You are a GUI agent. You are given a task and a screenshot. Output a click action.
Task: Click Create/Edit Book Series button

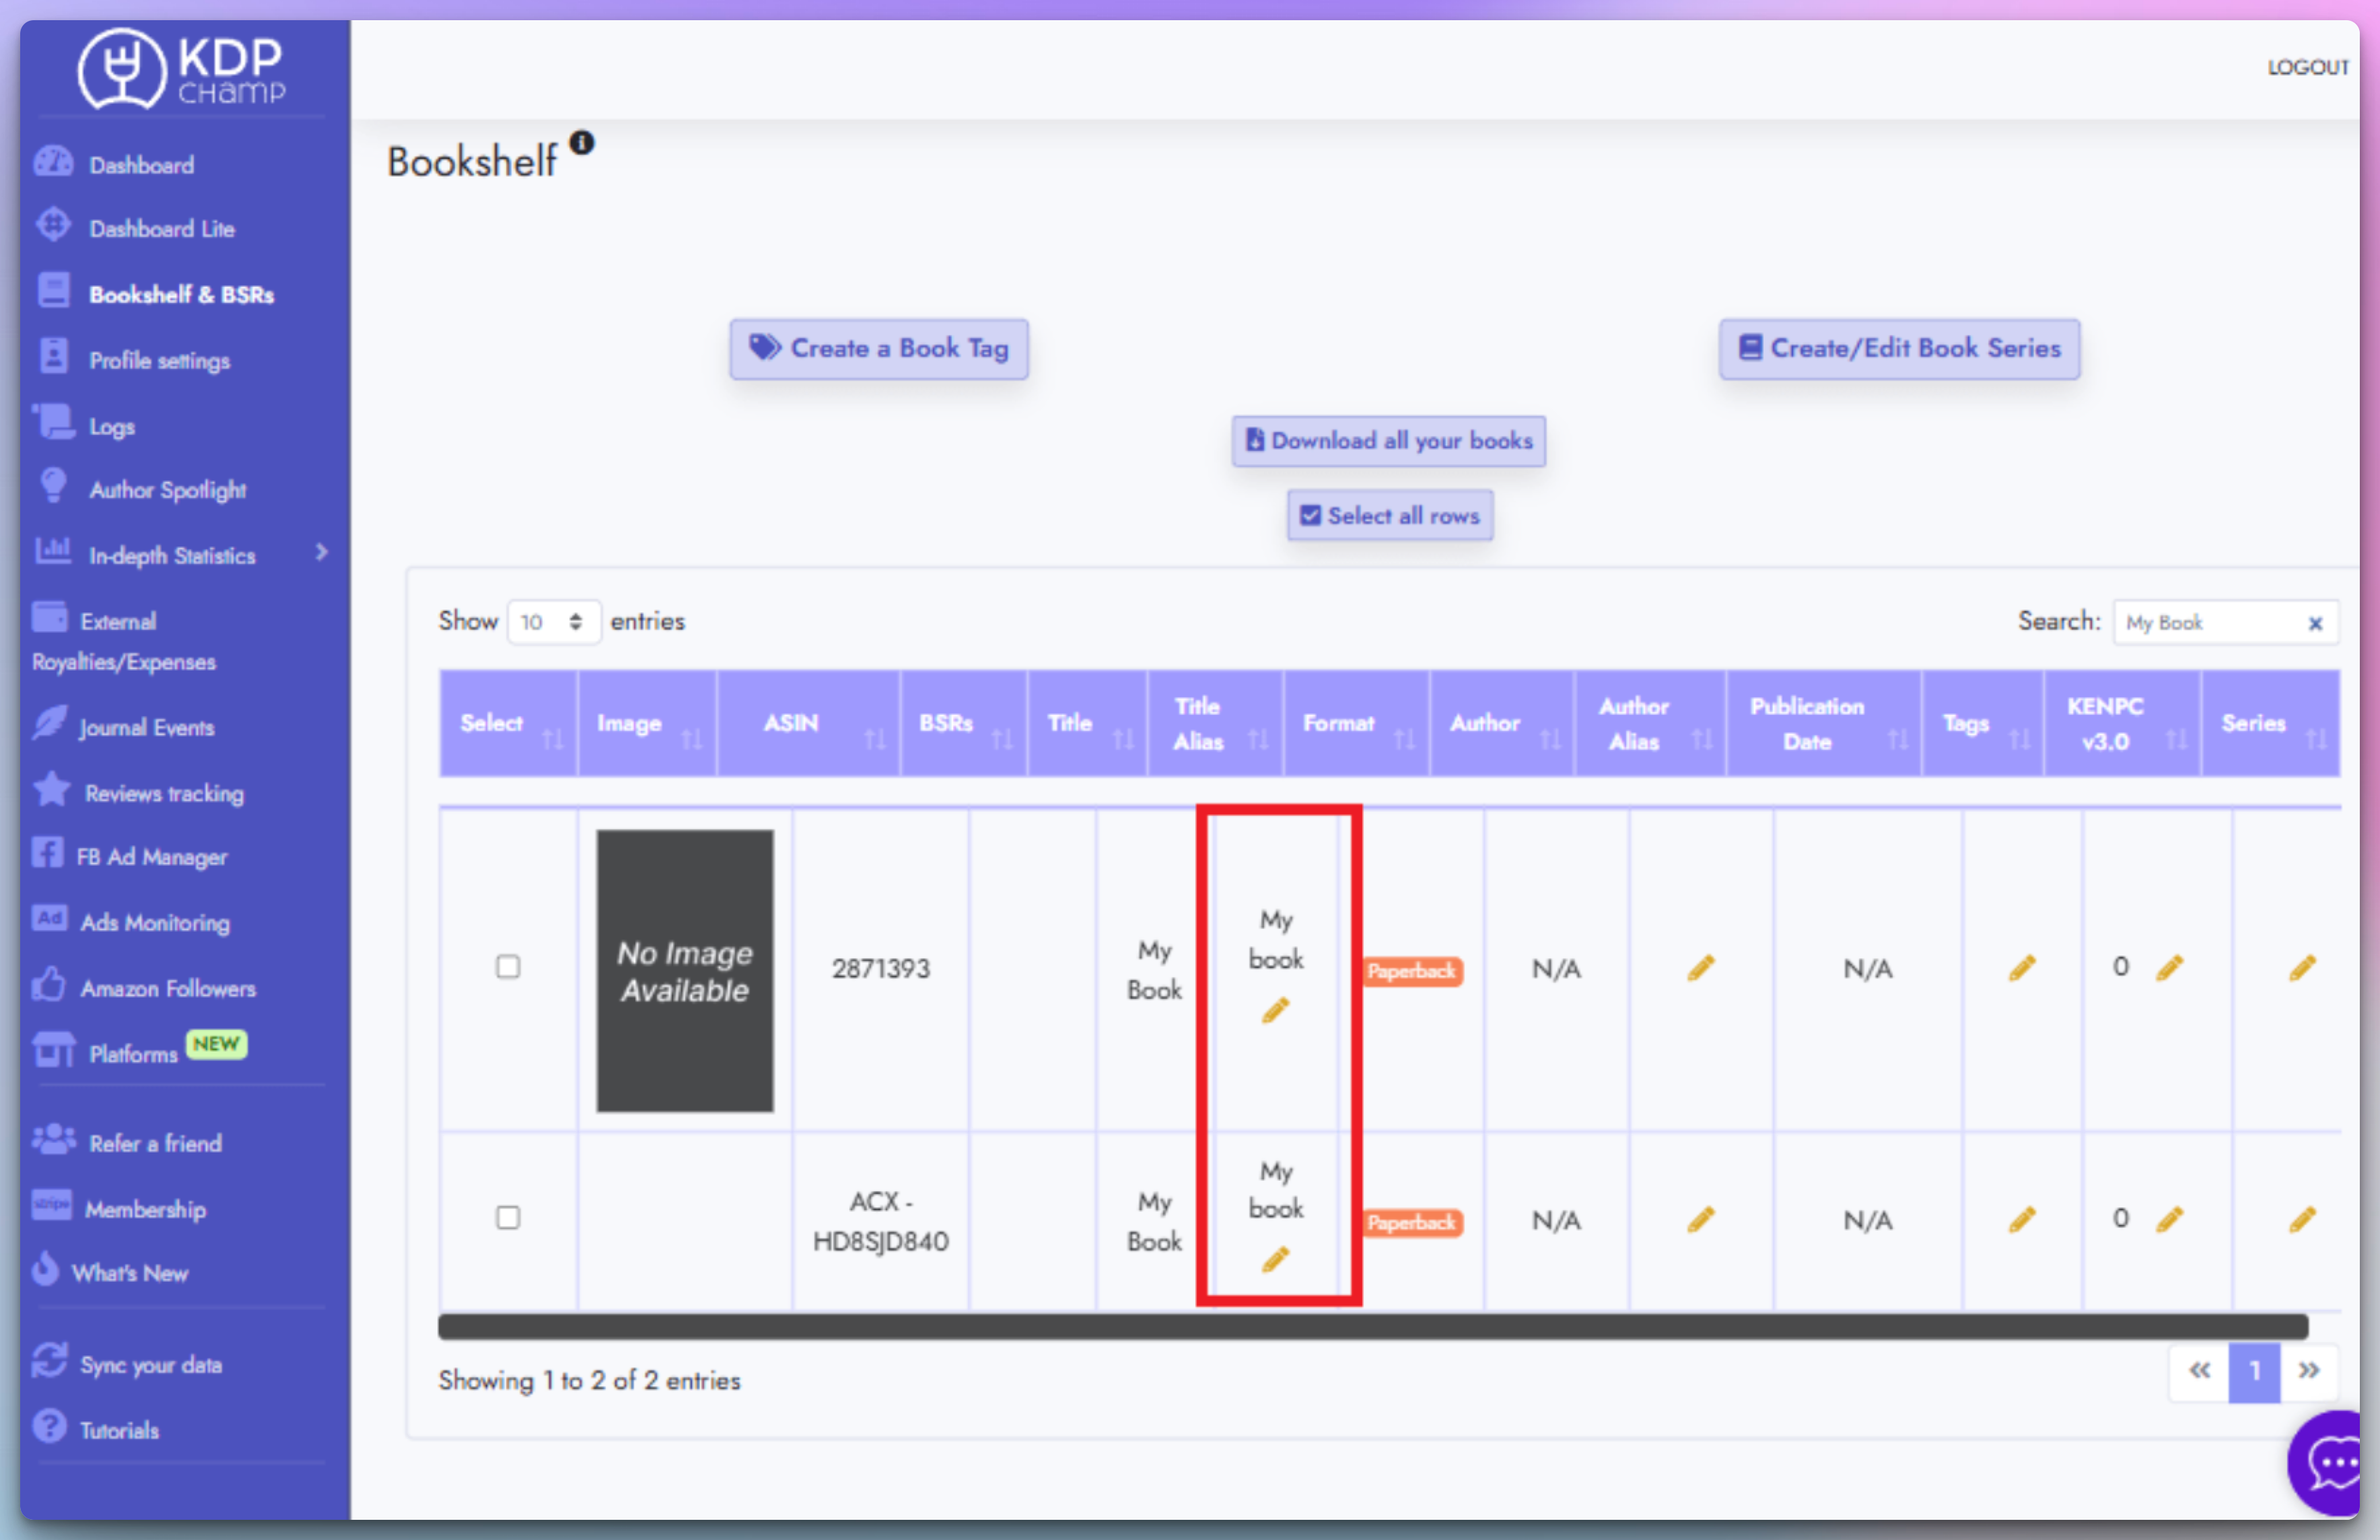click(1899, 349)
